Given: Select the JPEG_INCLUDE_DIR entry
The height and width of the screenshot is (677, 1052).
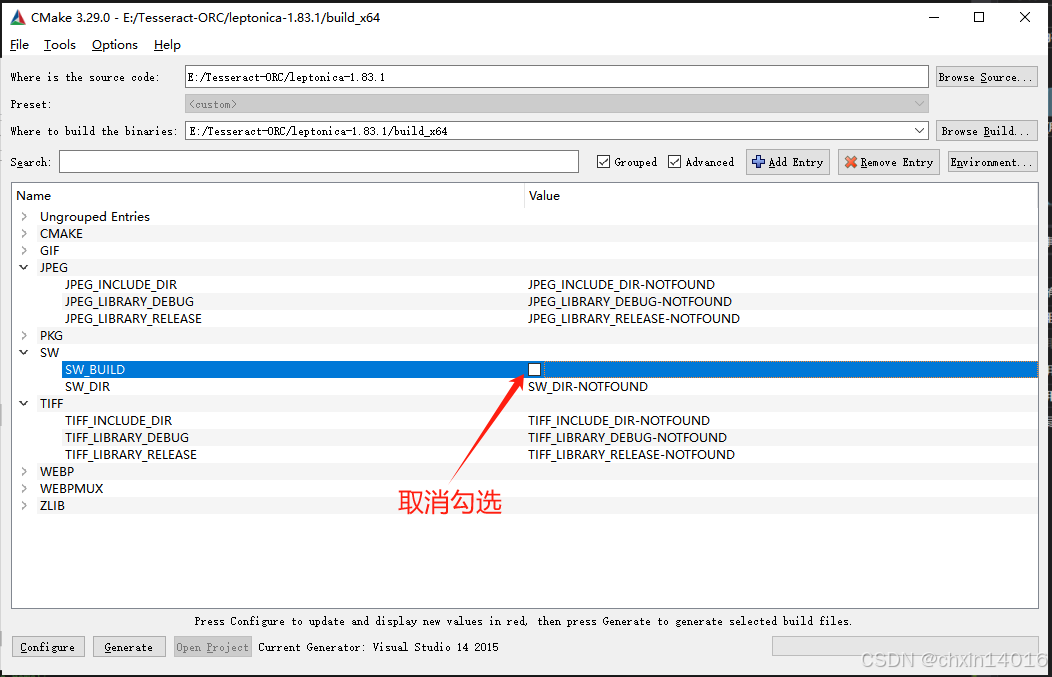Looking at the screenshot, I should [x=121, y=284].
